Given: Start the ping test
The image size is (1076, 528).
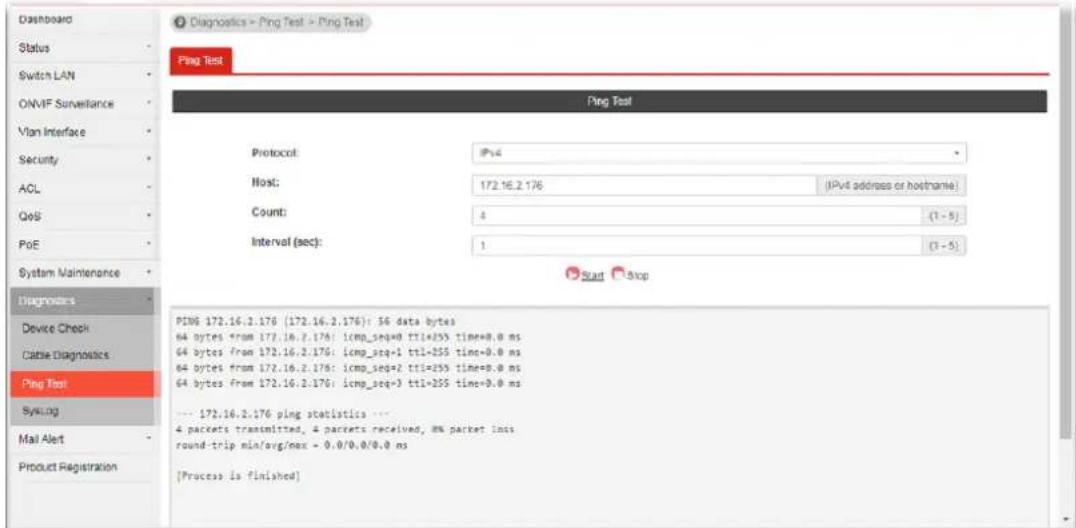Looking at the screenshot, I should pos(585,275).
